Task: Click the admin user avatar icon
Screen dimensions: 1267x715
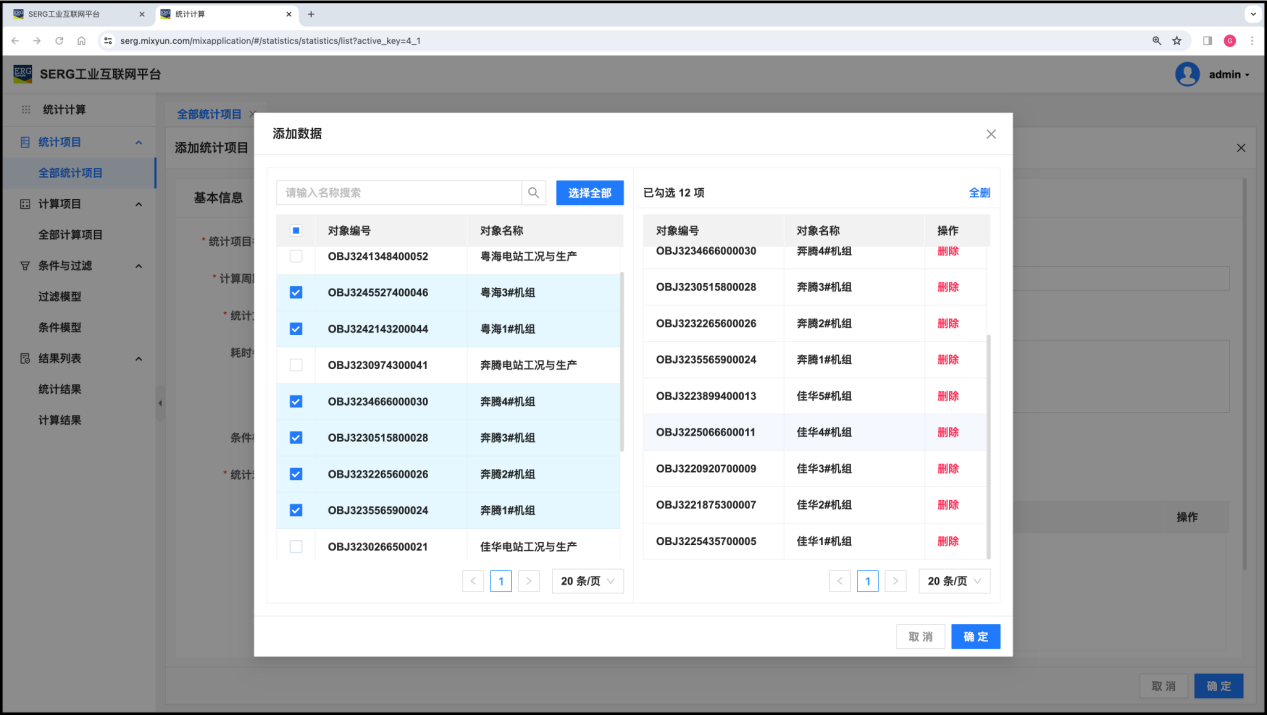Action: [x=1187, y=74]
